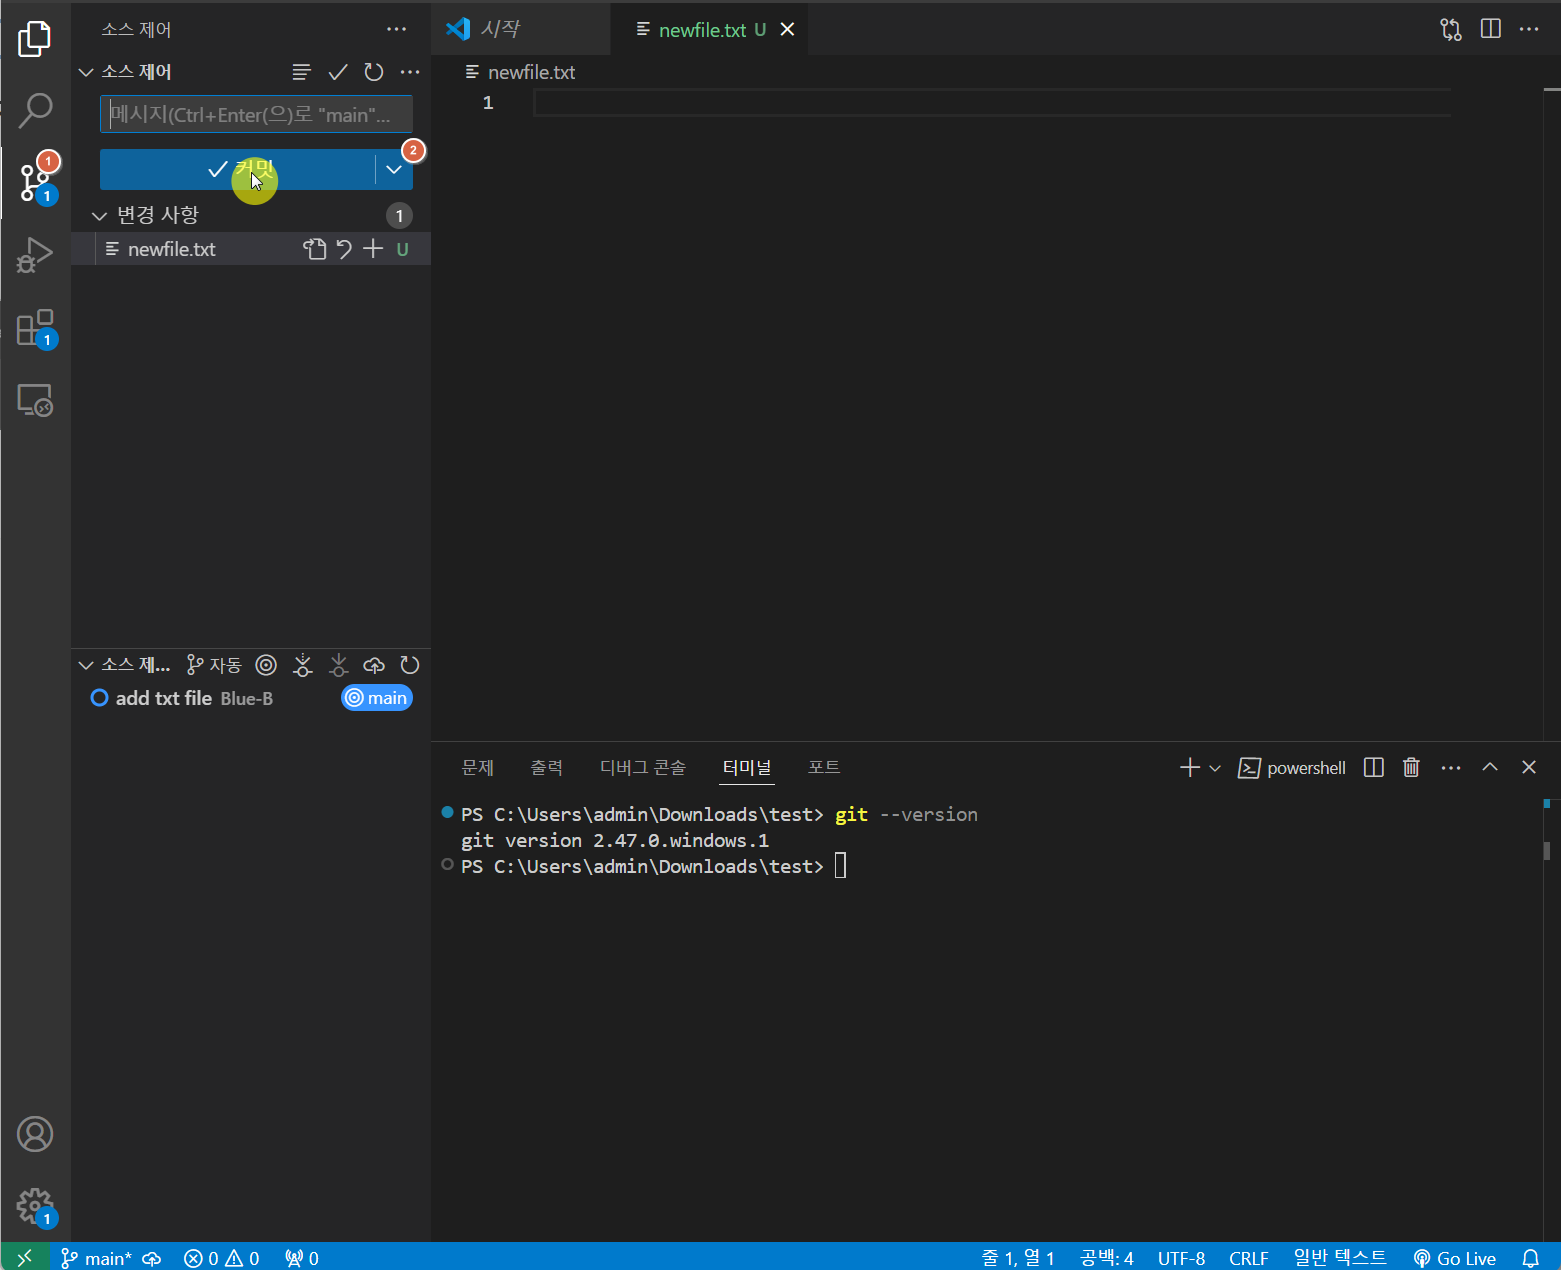This screenshot has height=1270, width=1561.
Task: Collapse the source control graph section
Action: click(x=86, y=665)
